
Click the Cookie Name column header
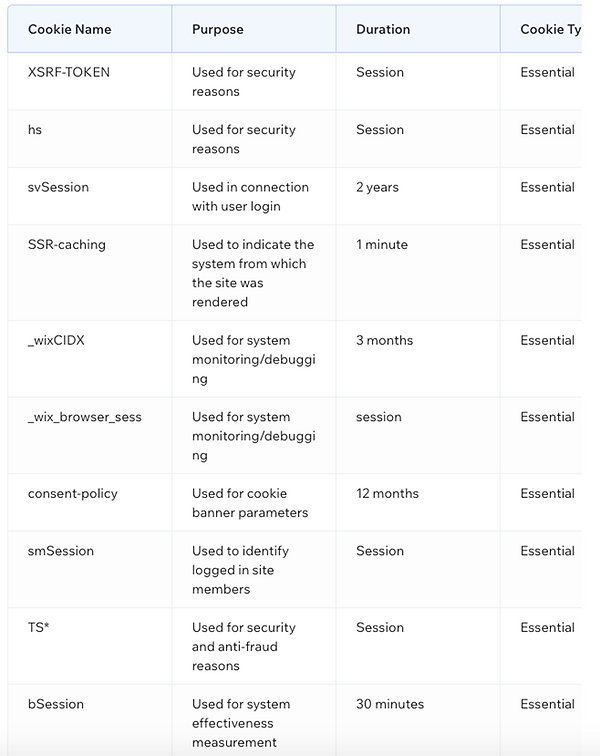click(70, 29)
